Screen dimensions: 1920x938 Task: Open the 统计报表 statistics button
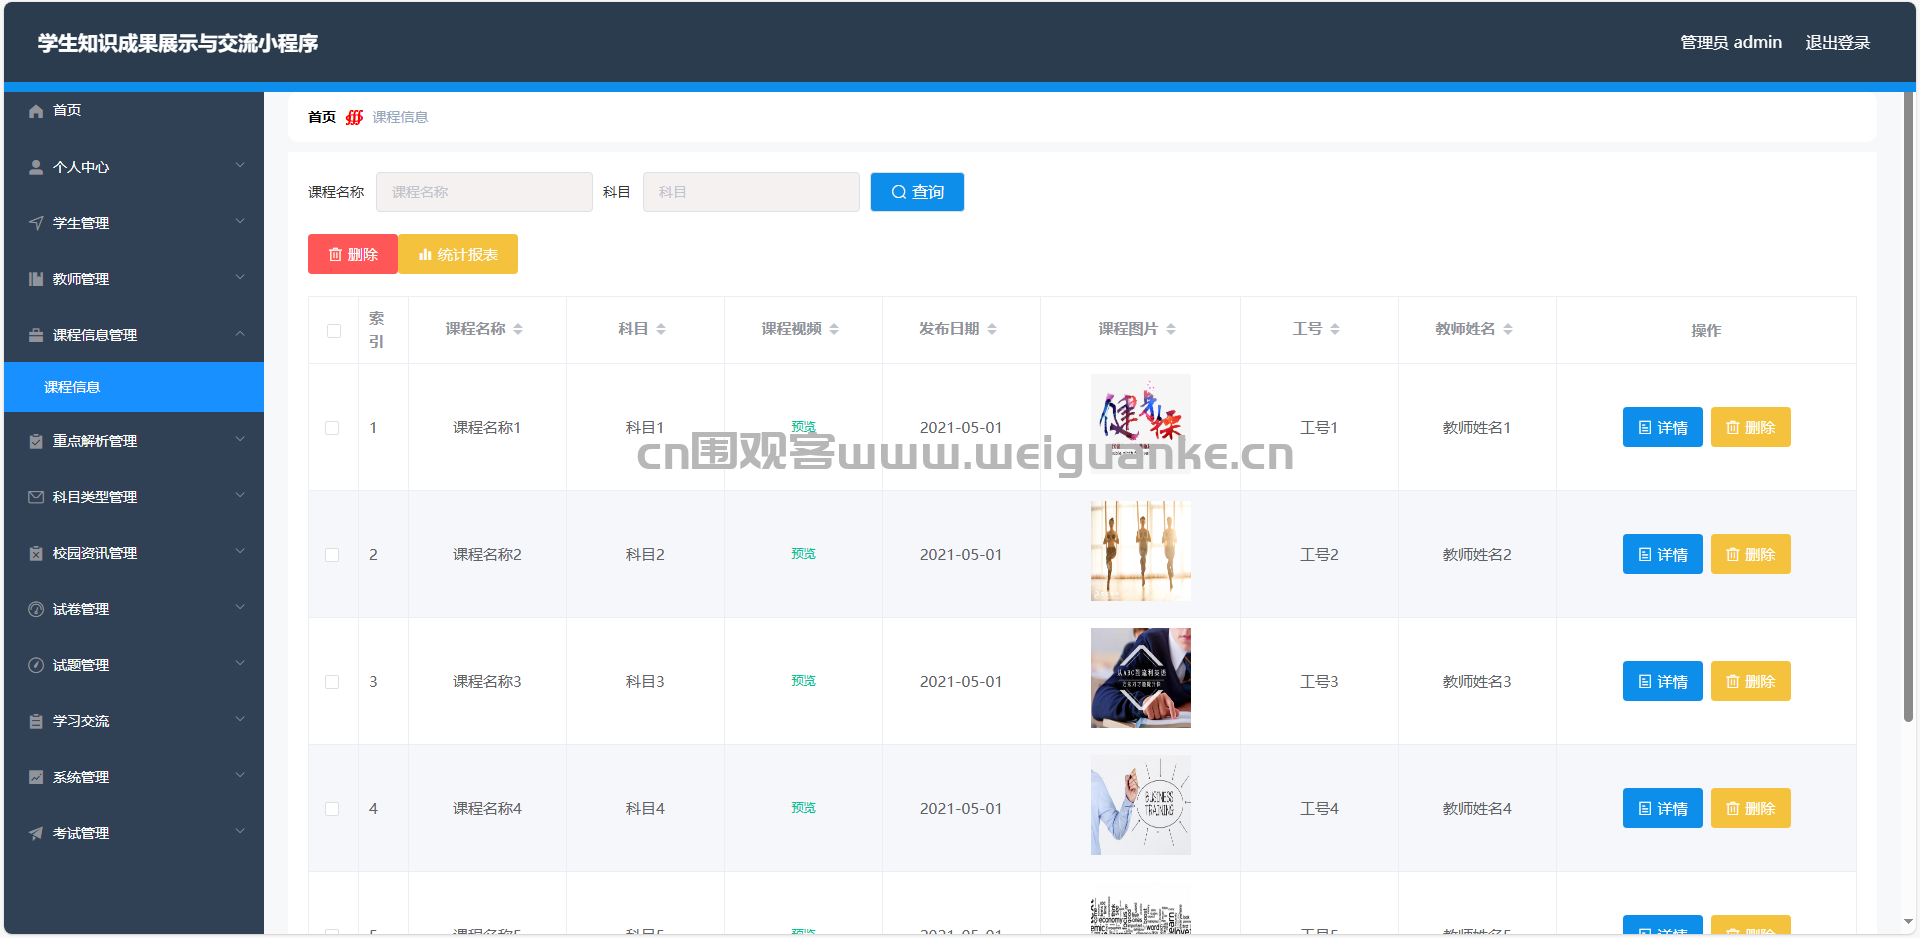pyautogui.click(x=458, y=254)
